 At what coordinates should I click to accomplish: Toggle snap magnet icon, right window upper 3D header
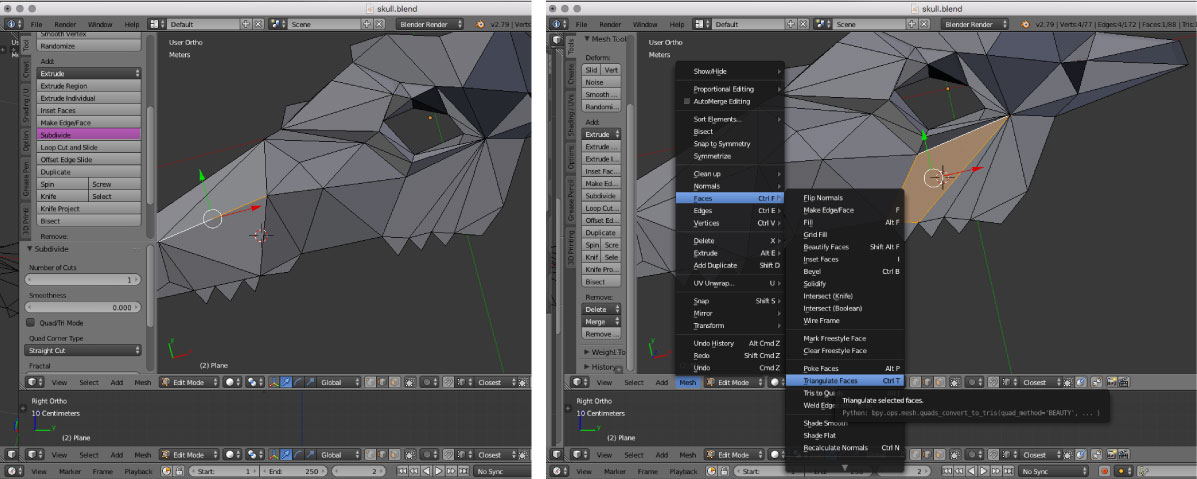(993, 382)
